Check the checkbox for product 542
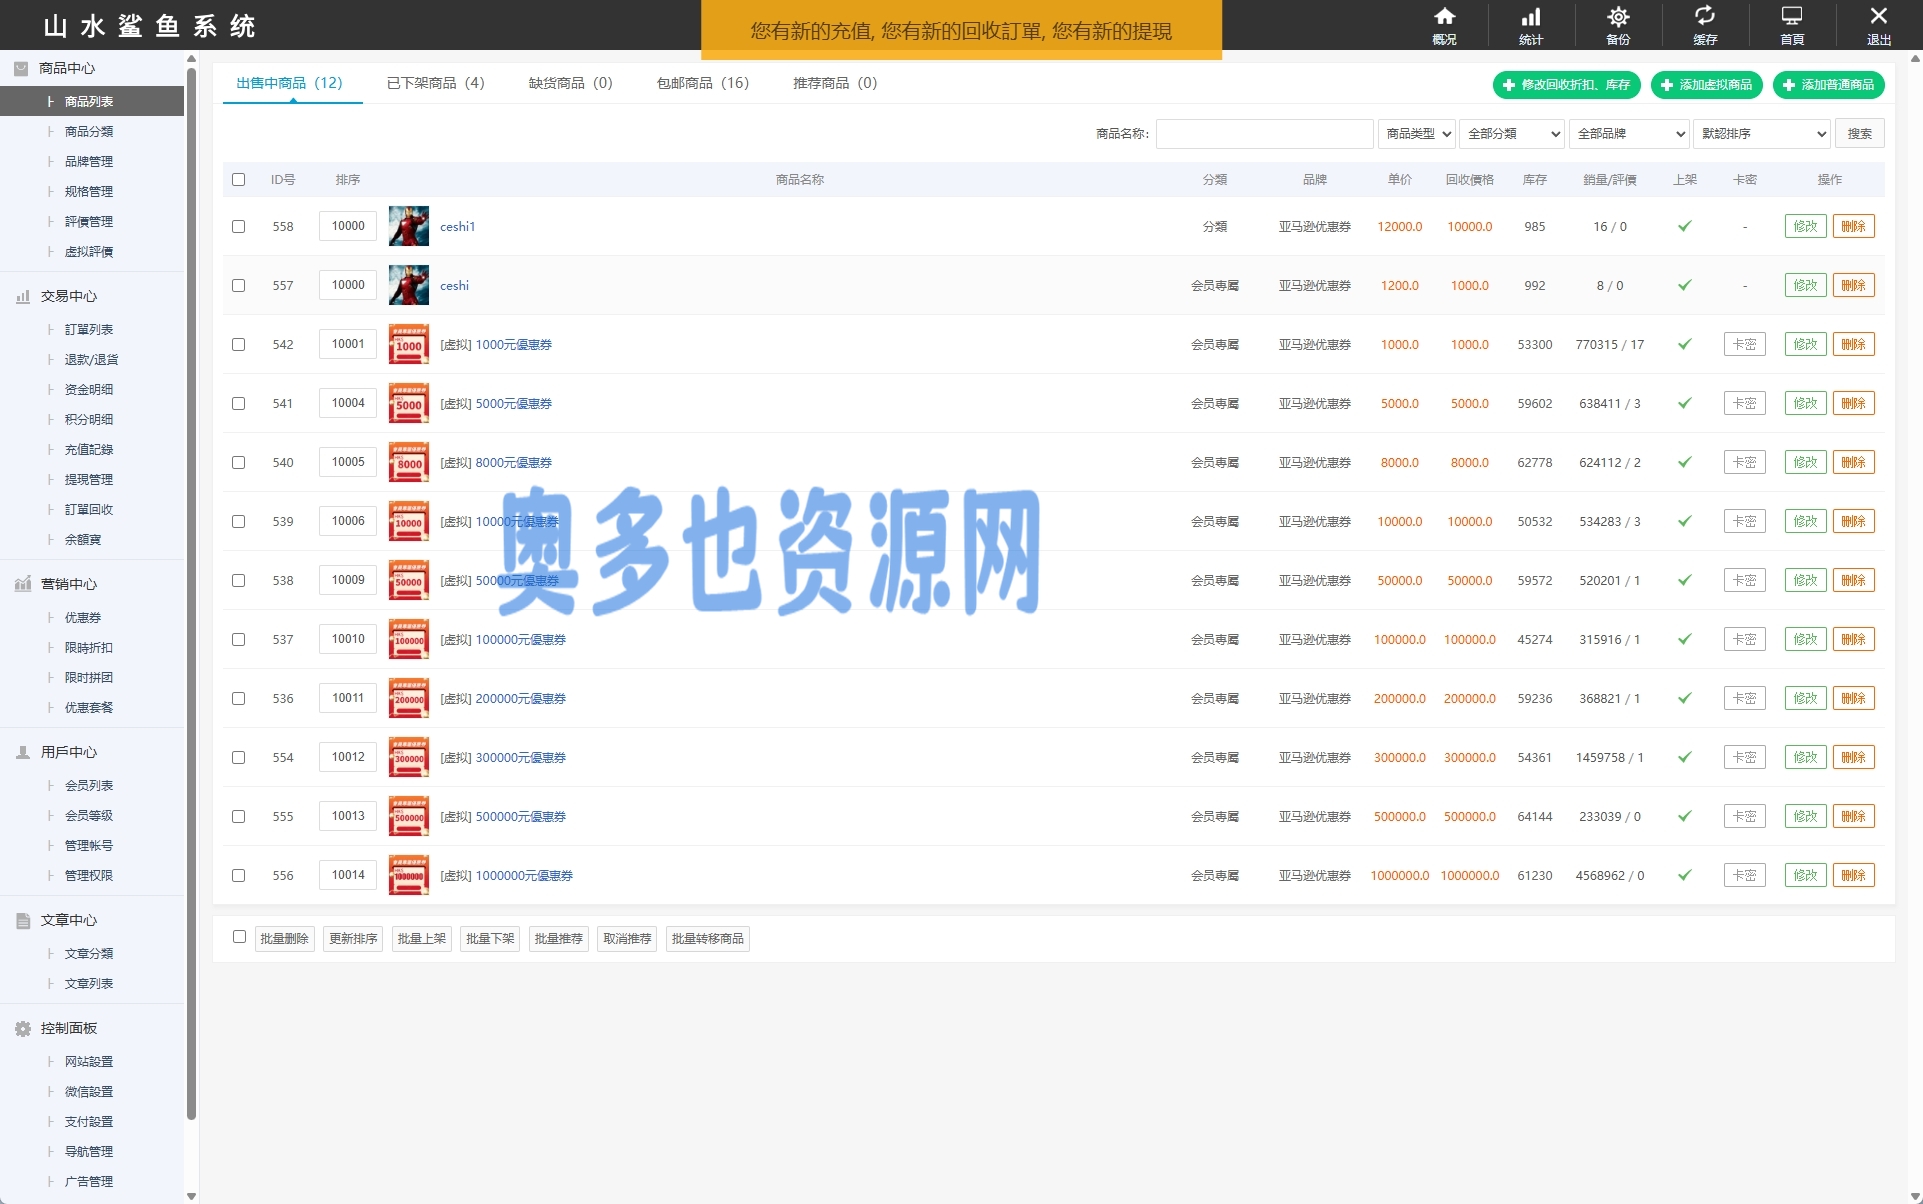 pyautogui.click(x=238, y=344)
